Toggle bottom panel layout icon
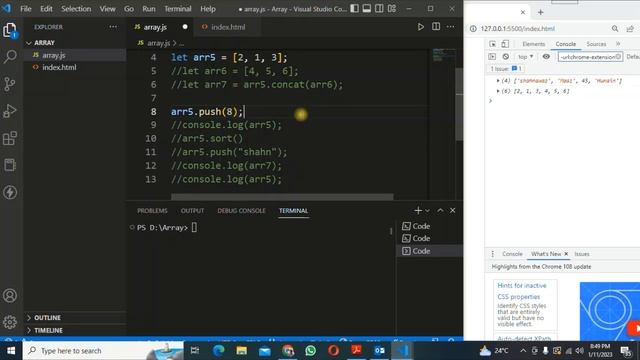640x360 pixels. [367, 9]
